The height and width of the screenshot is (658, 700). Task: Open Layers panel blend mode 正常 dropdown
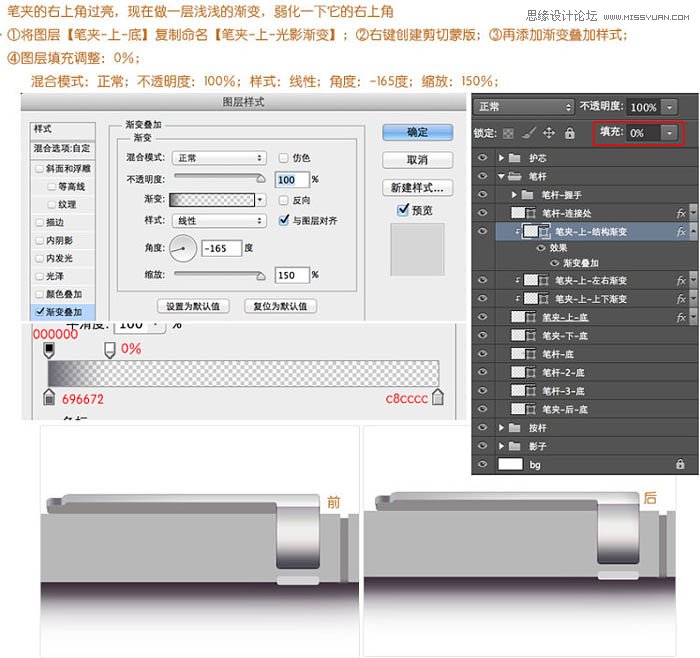(x=524, y=107)
